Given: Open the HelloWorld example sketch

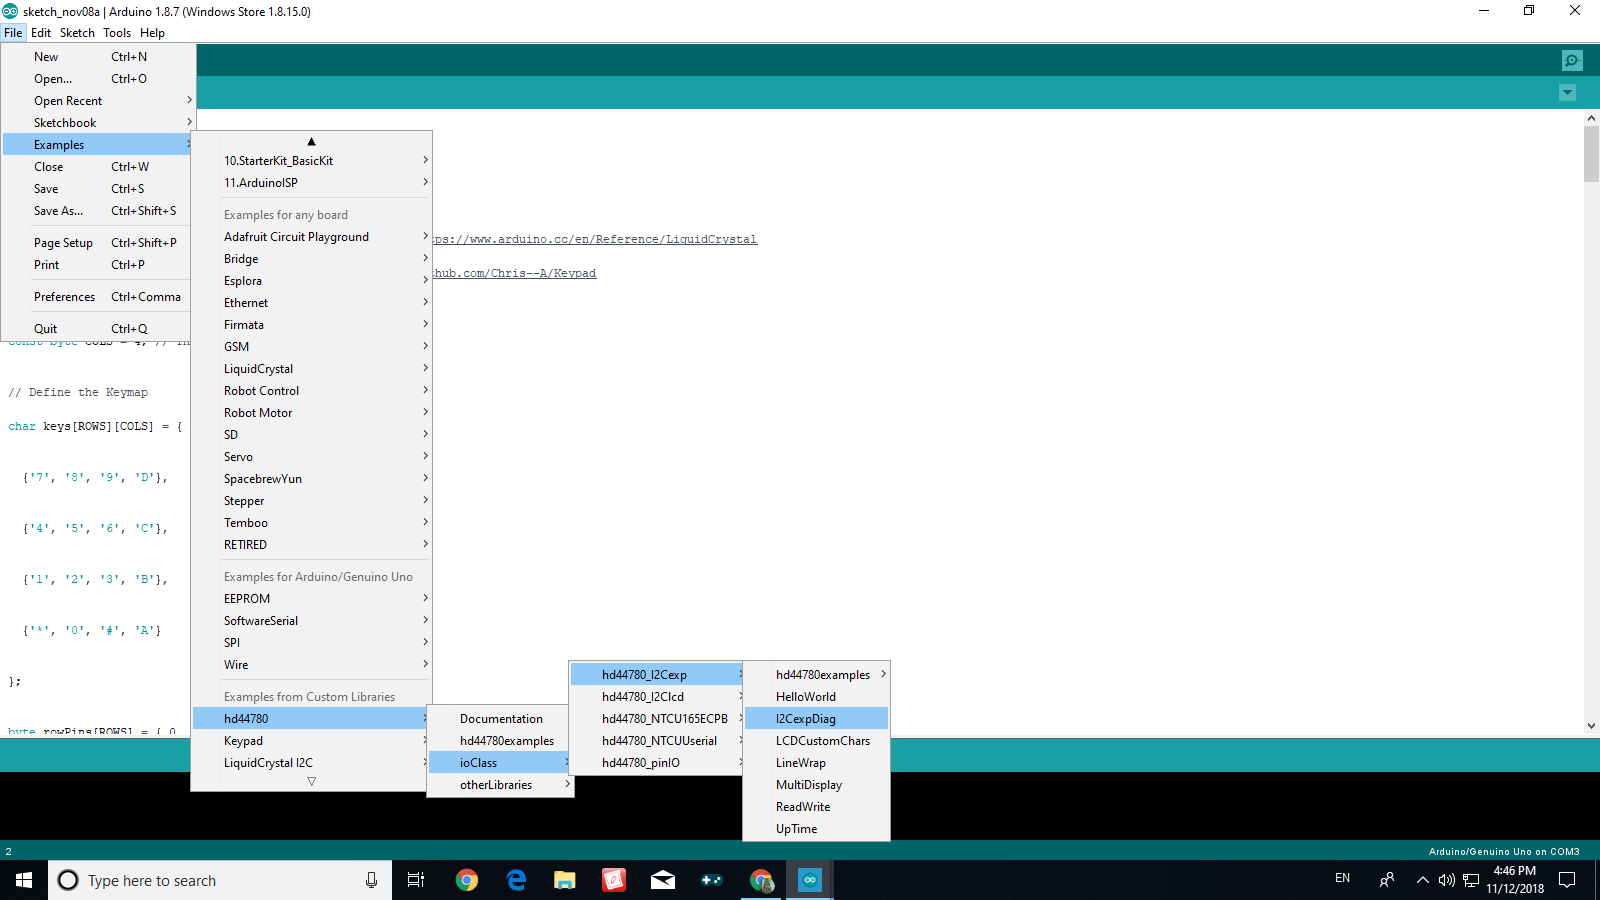Looking at the screenshot, I should click(816, 697).
